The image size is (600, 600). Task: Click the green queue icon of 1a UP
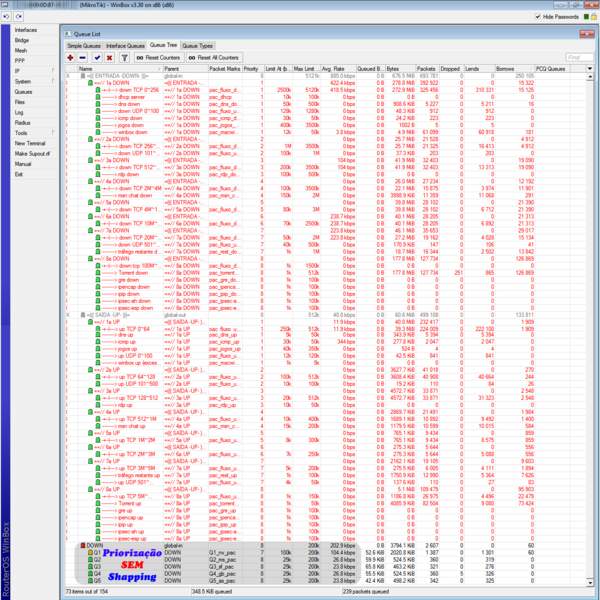[x=90, y=322]
